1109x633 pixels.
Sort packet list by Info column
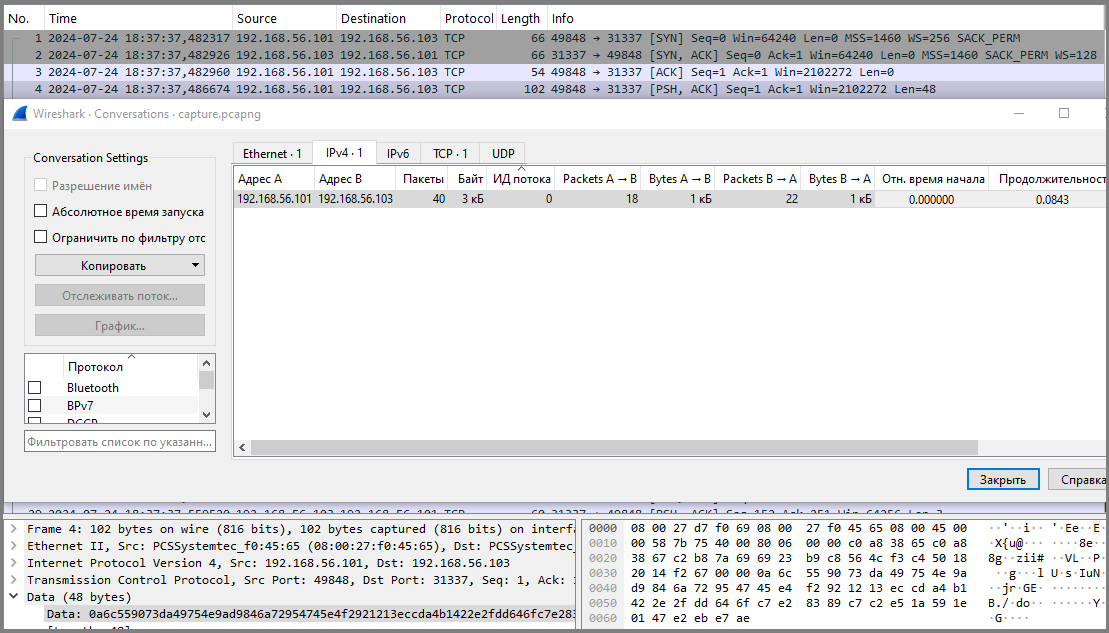[x=826, y=18]
